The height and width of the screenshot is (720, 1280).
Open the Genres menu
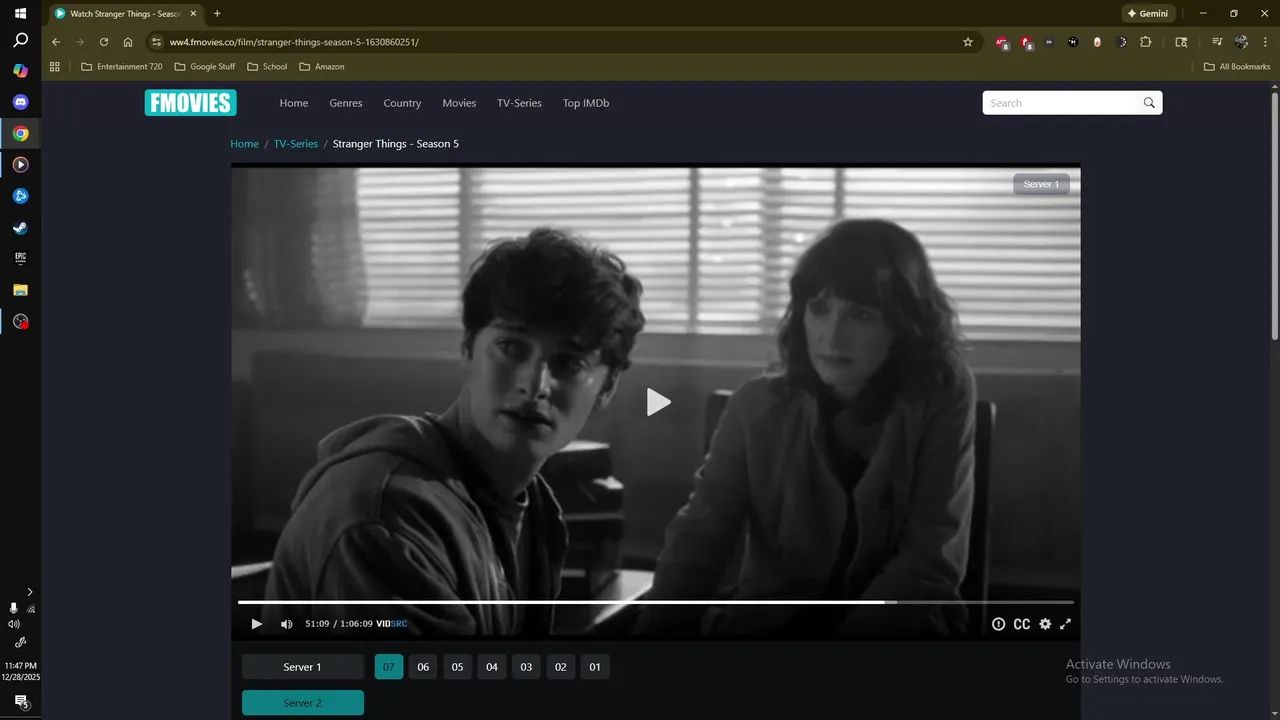[x=346, y=103]
